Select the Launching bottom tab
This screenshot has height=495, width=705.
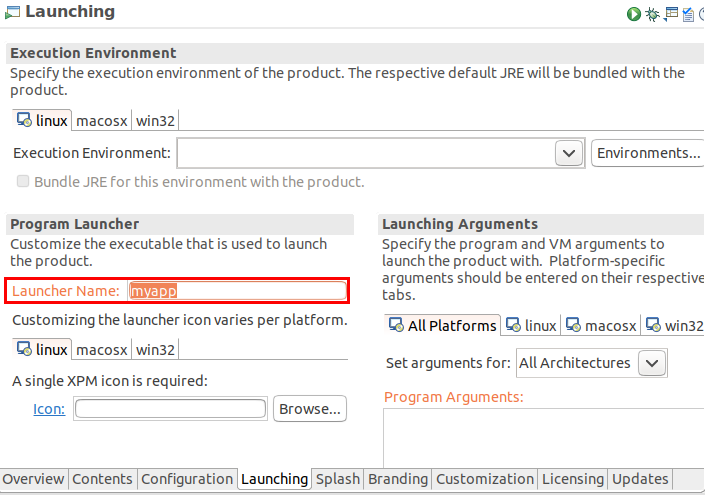[274, 479]
